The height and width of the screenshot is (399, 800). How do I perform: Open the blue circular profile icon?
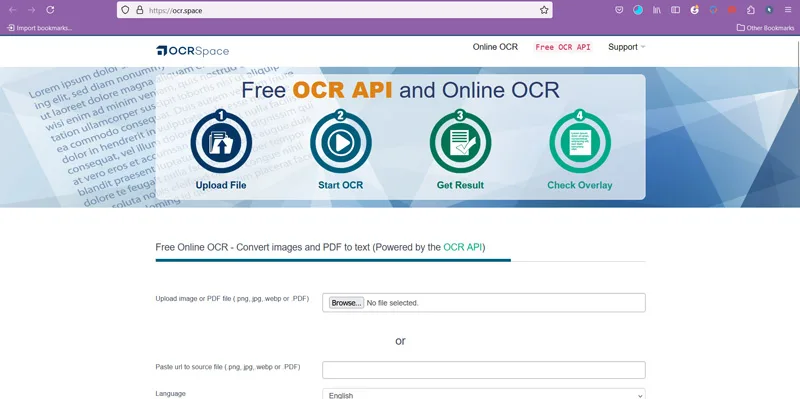point(638,10)
